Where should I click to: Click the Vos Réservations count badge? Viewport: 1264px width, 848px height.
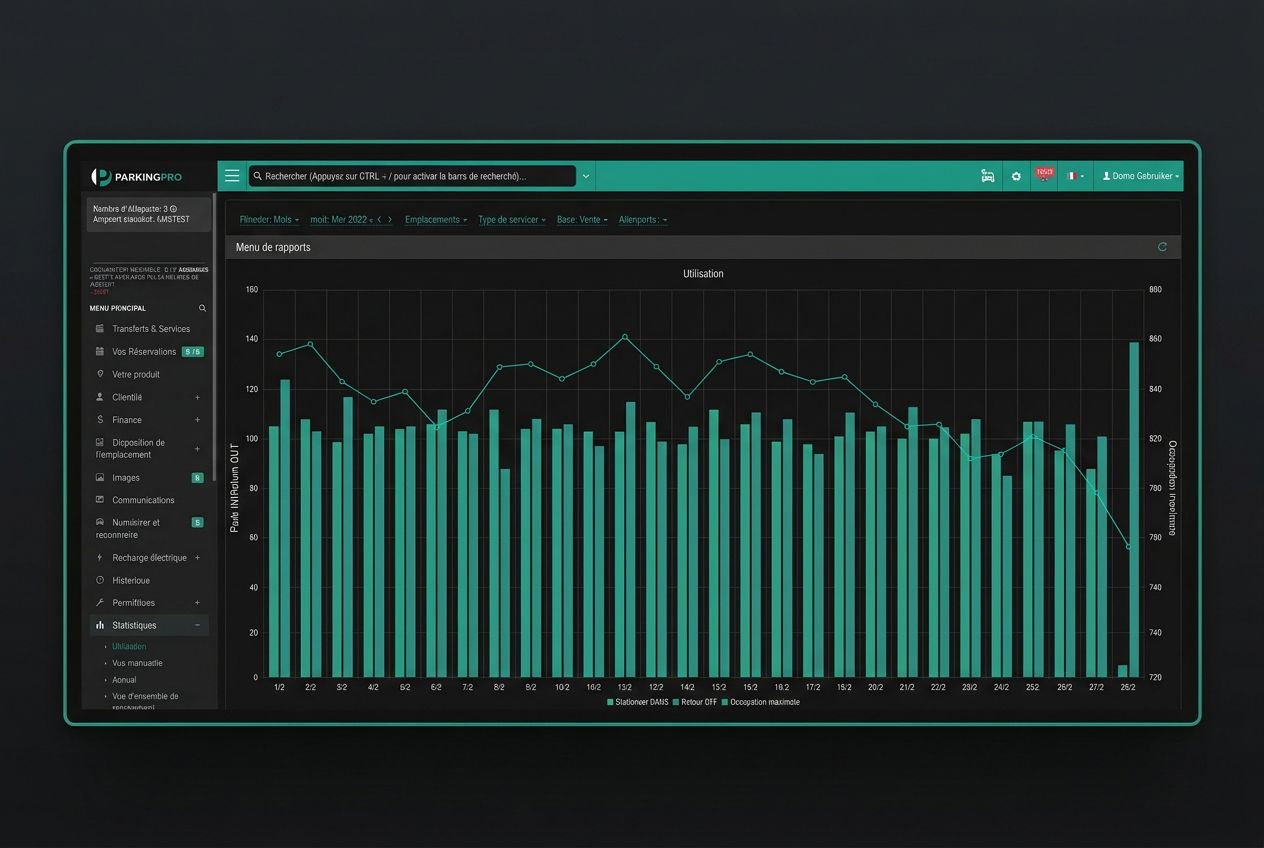(x=193, y=351)
